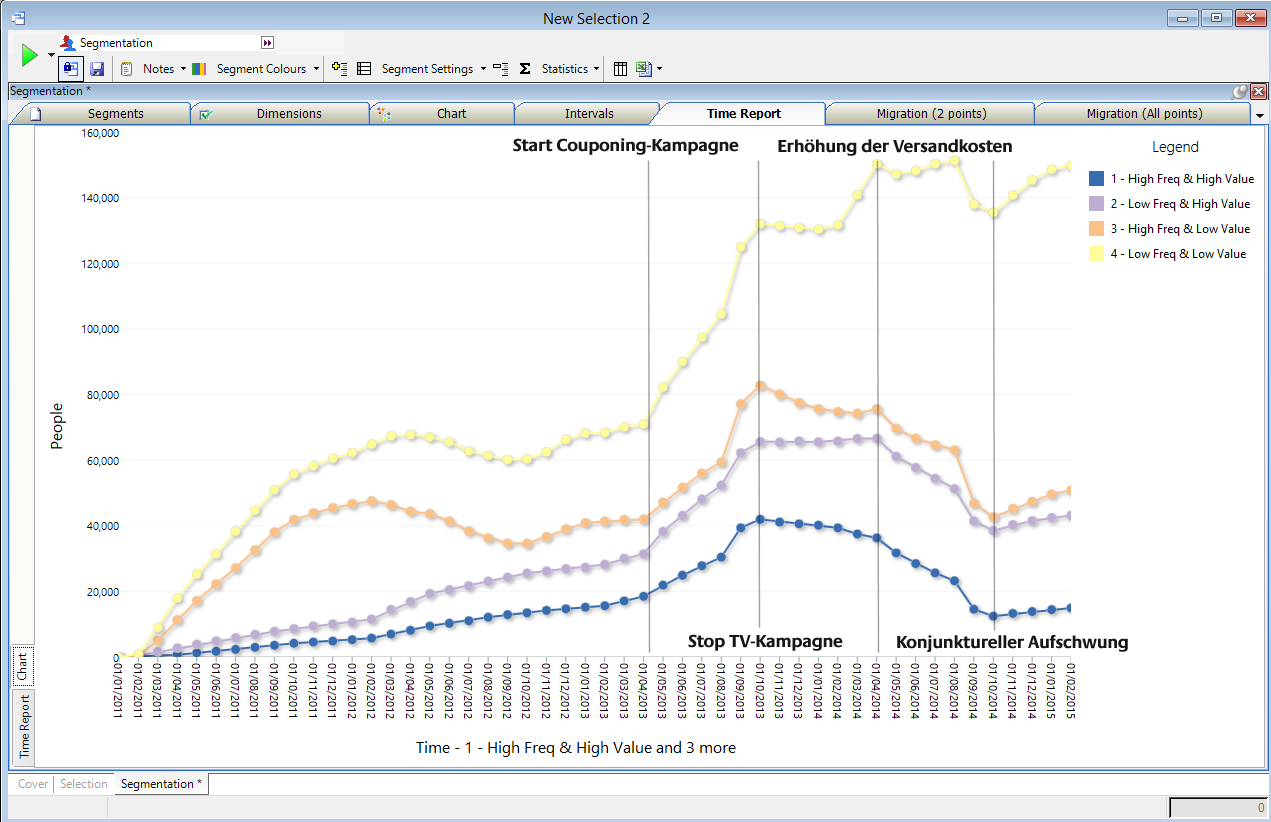This screenshot has width=1271, height=822.
Task: Select the vertical Chart side tab
Action: pos(22,666)
